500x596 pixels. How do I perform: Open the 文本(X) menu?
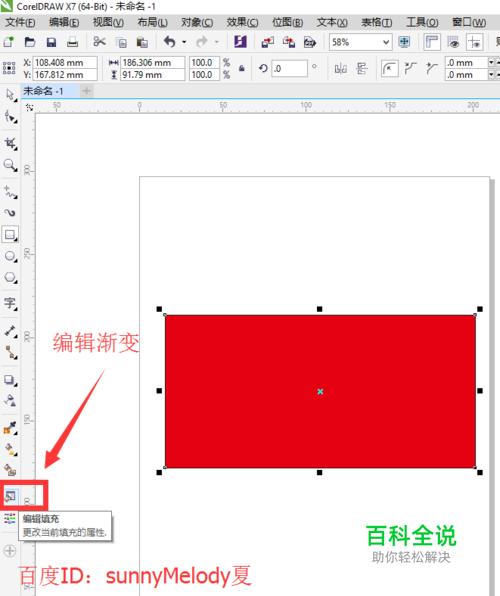332,22
